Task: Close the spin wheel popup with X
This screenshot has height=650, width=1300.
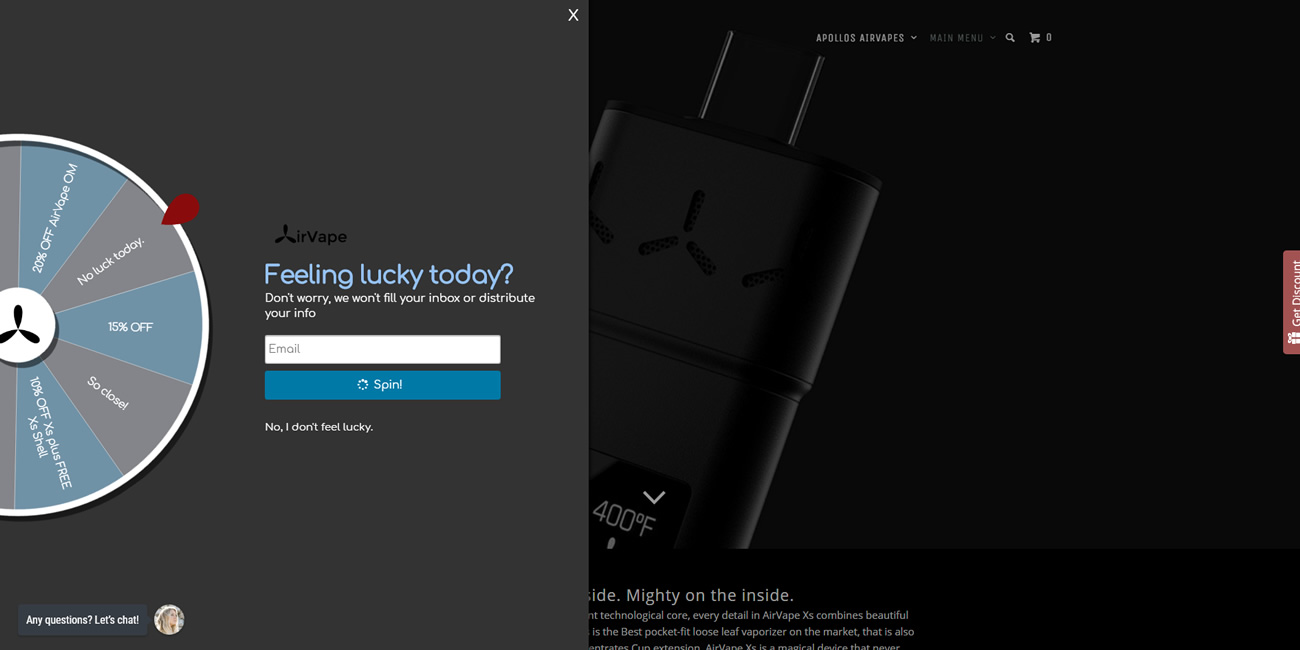Action: (573, 15)
